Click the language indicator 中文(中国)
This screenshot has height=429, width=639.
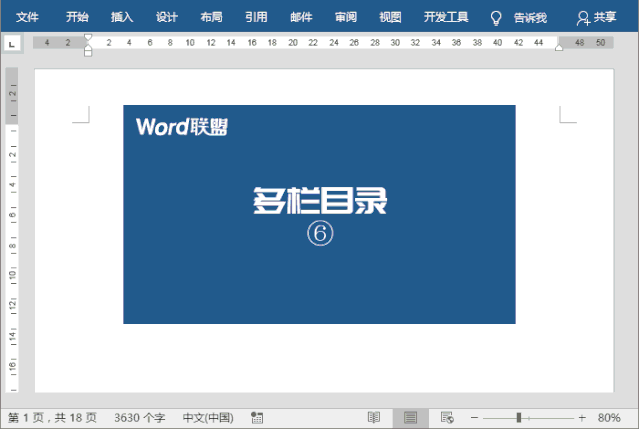208,418
